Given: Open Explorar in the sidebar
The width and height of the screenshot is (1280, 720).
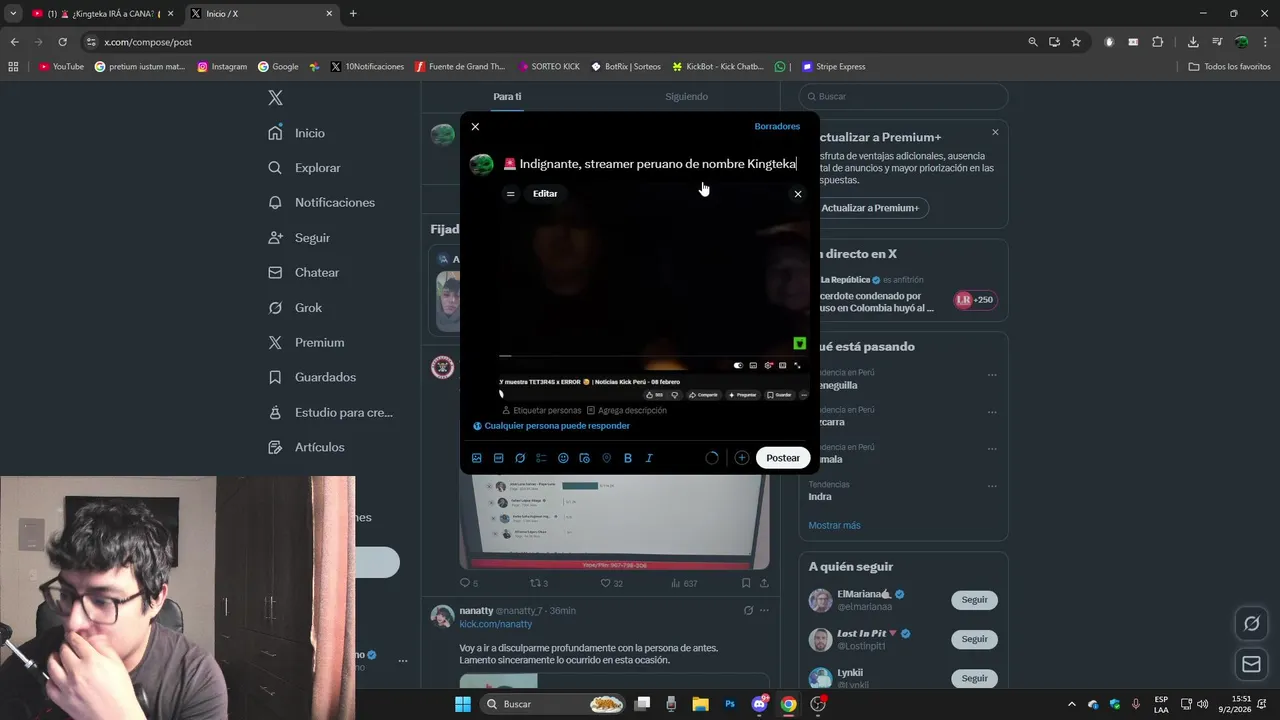Looking at the screenshot, I should coord(305,168).
